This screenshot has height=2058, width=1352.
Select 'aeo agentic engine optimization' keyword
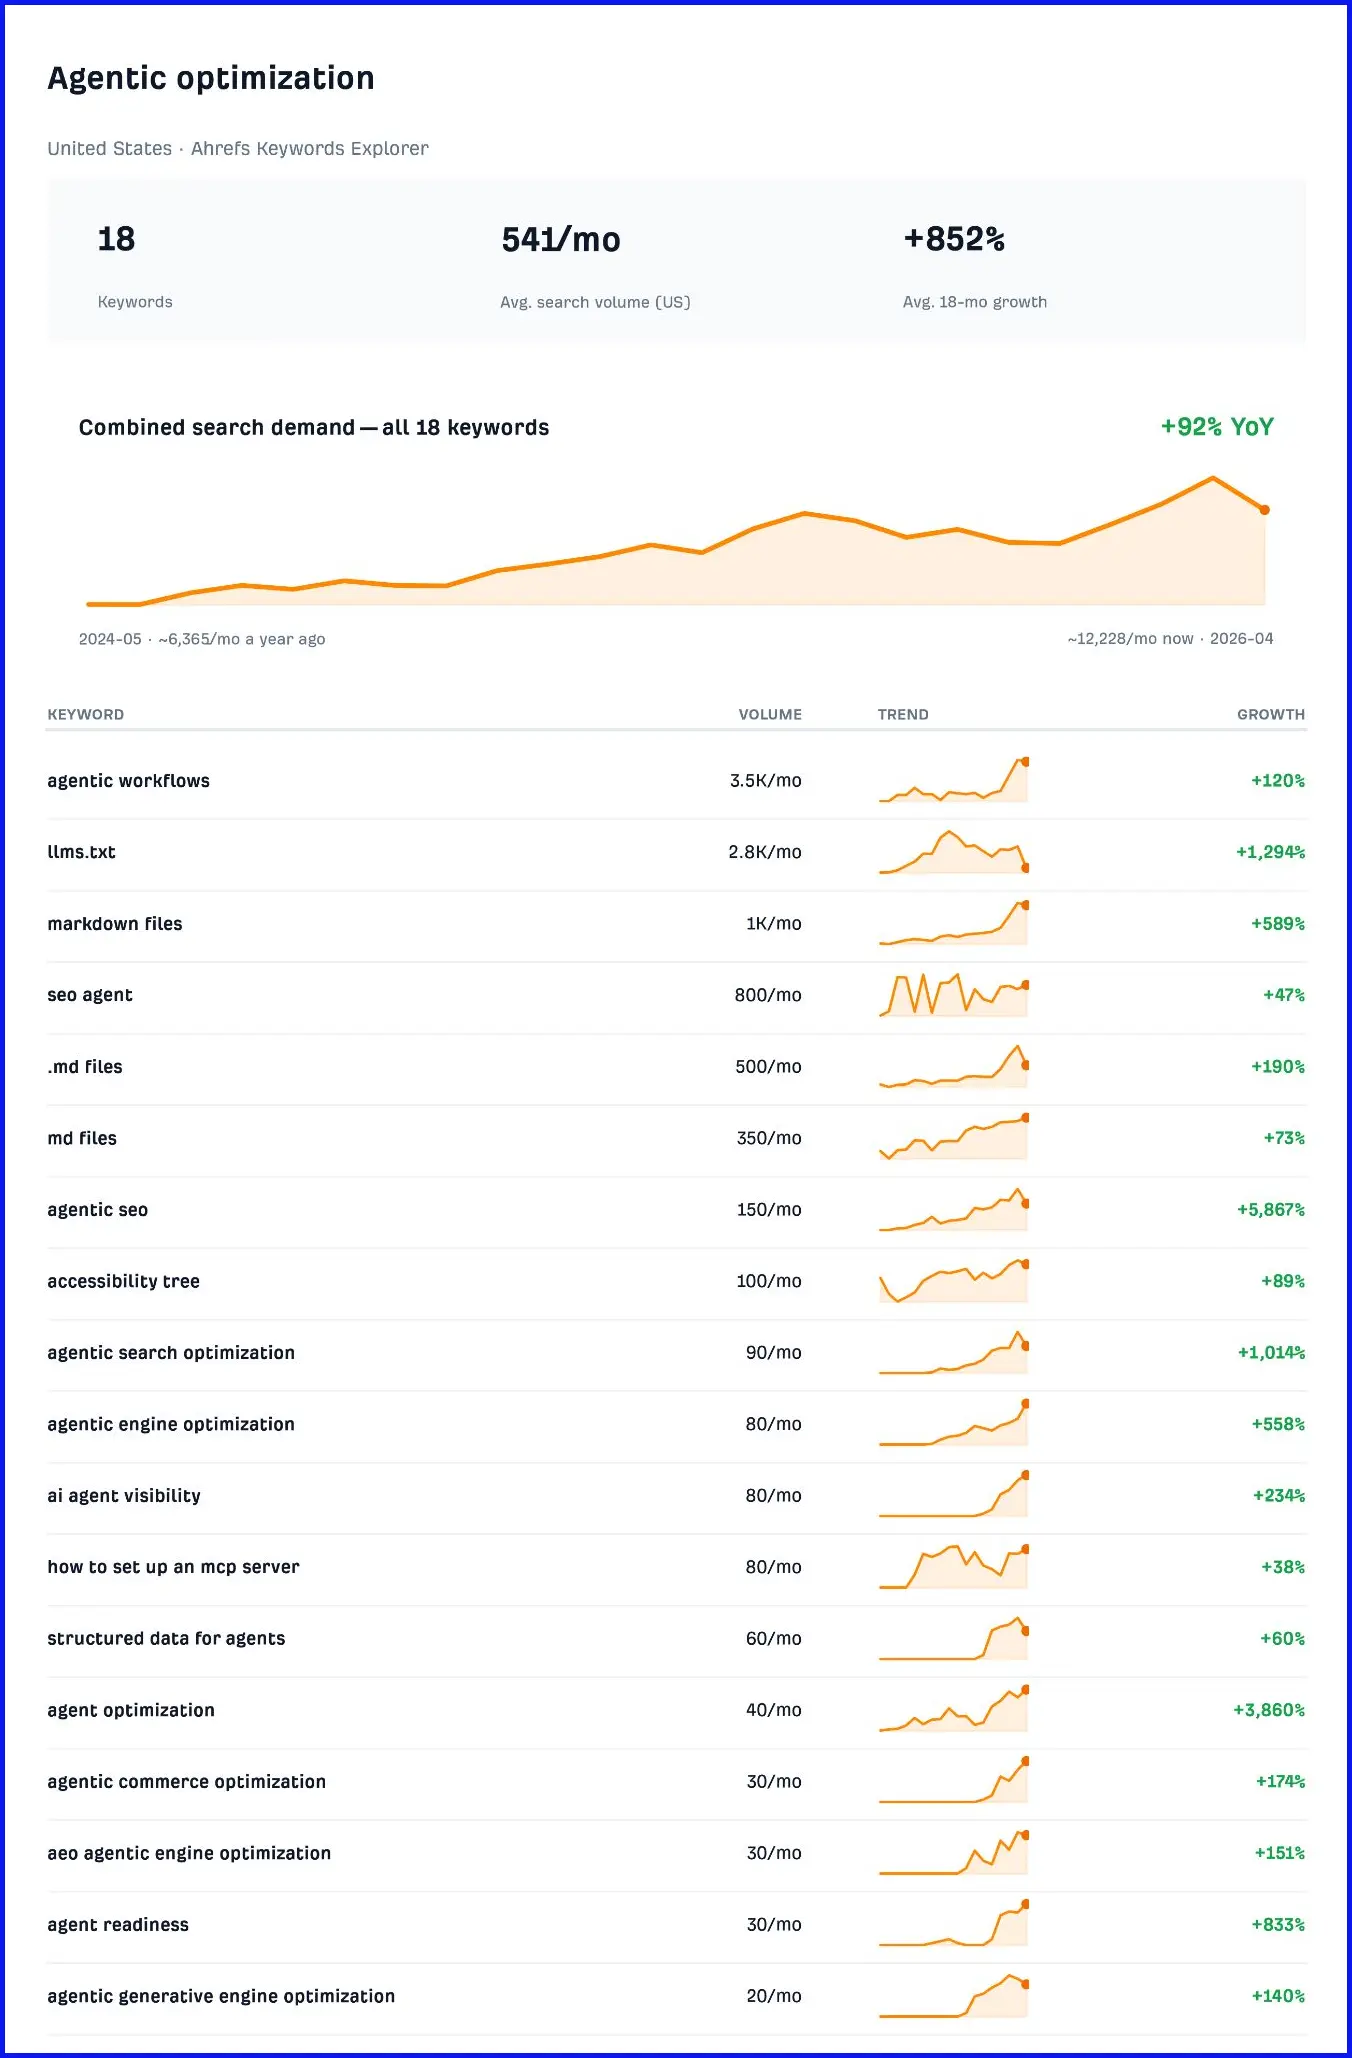[x=189, y=1853]
